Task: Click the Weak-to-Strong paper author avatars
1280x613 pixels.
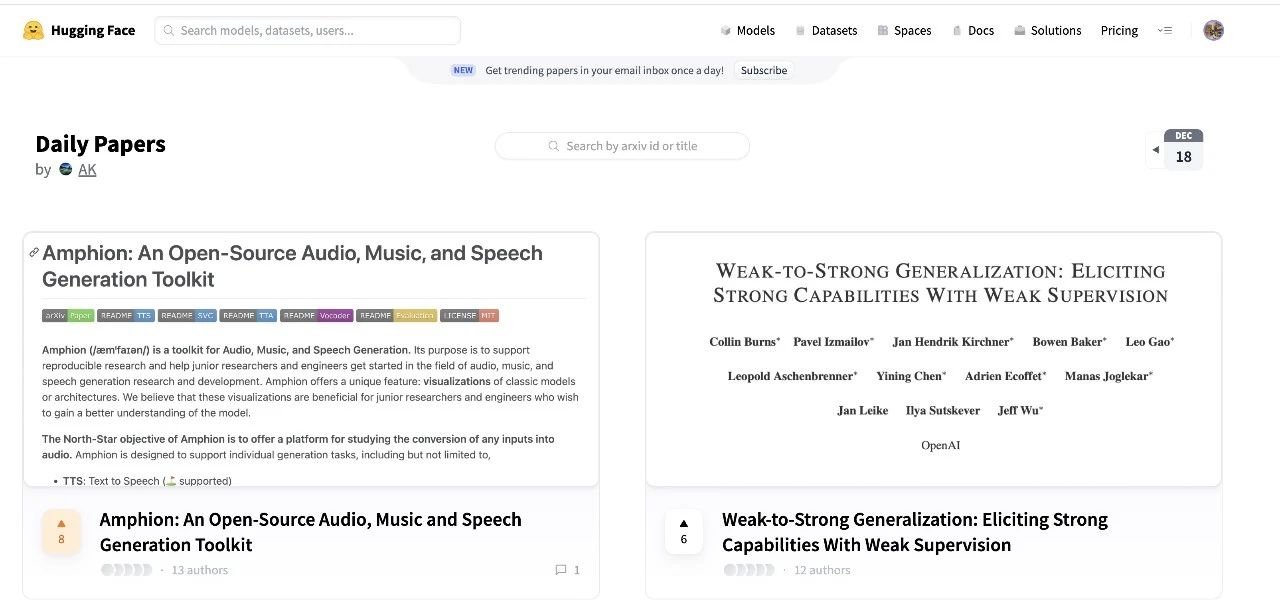Action: 748,570
